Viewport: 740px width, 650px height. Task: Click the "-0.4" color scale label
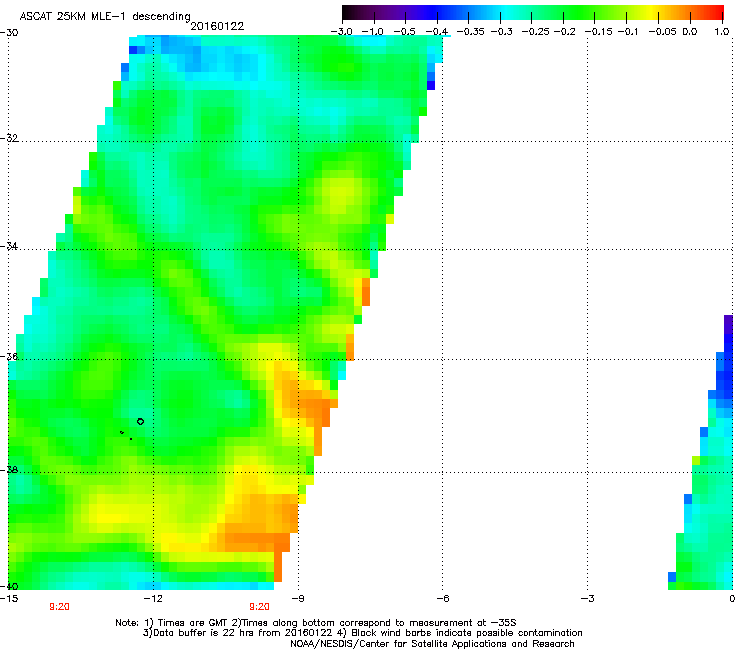coord(437,32)
